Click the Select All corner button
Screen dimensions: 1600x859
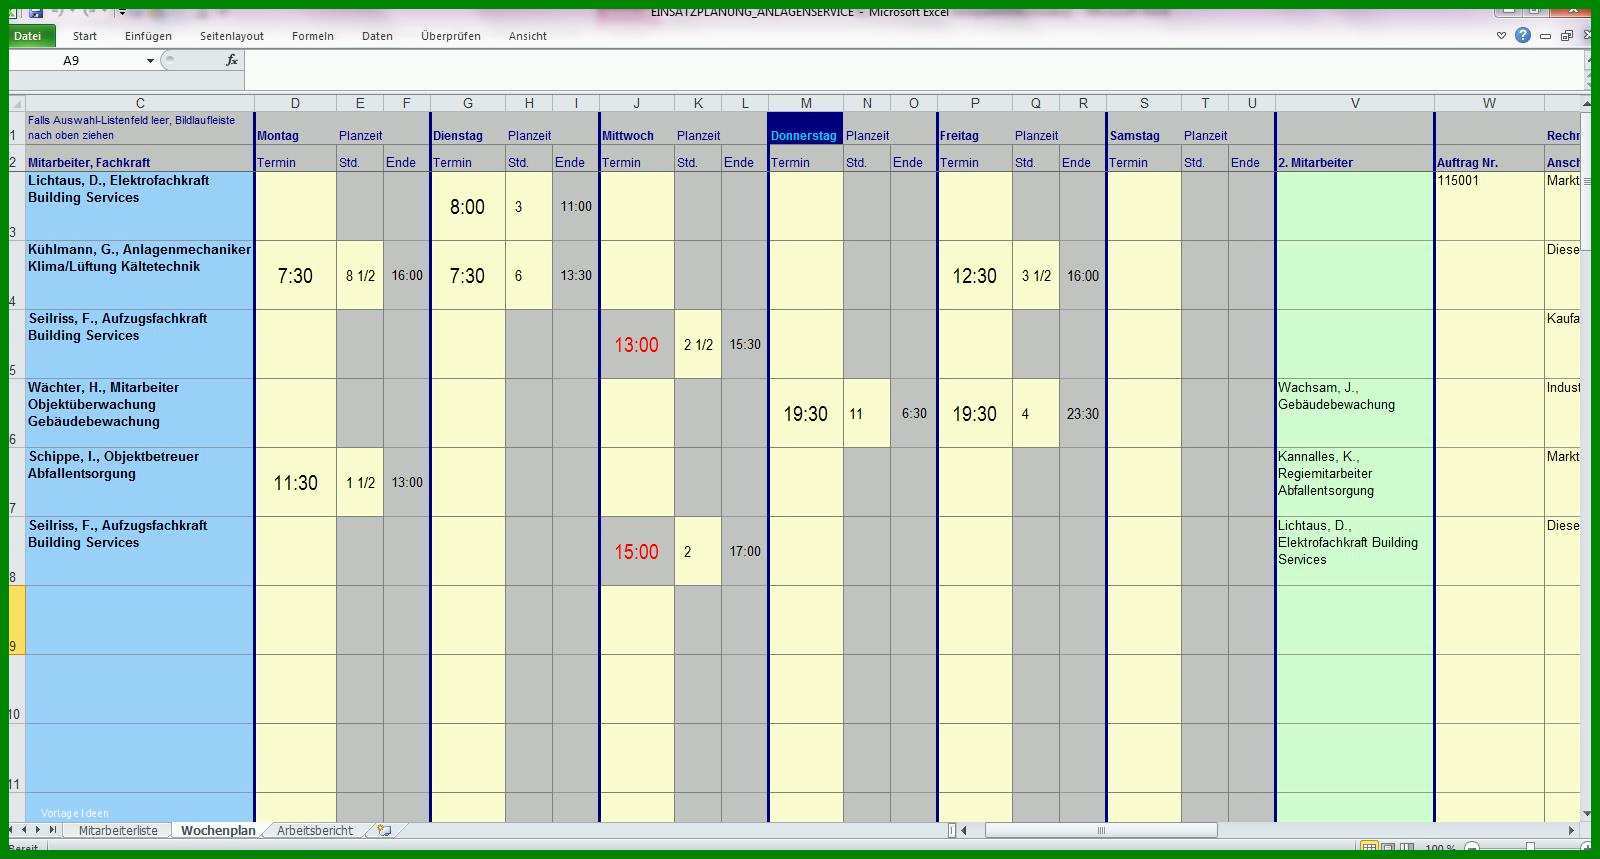tap(17, 103)
